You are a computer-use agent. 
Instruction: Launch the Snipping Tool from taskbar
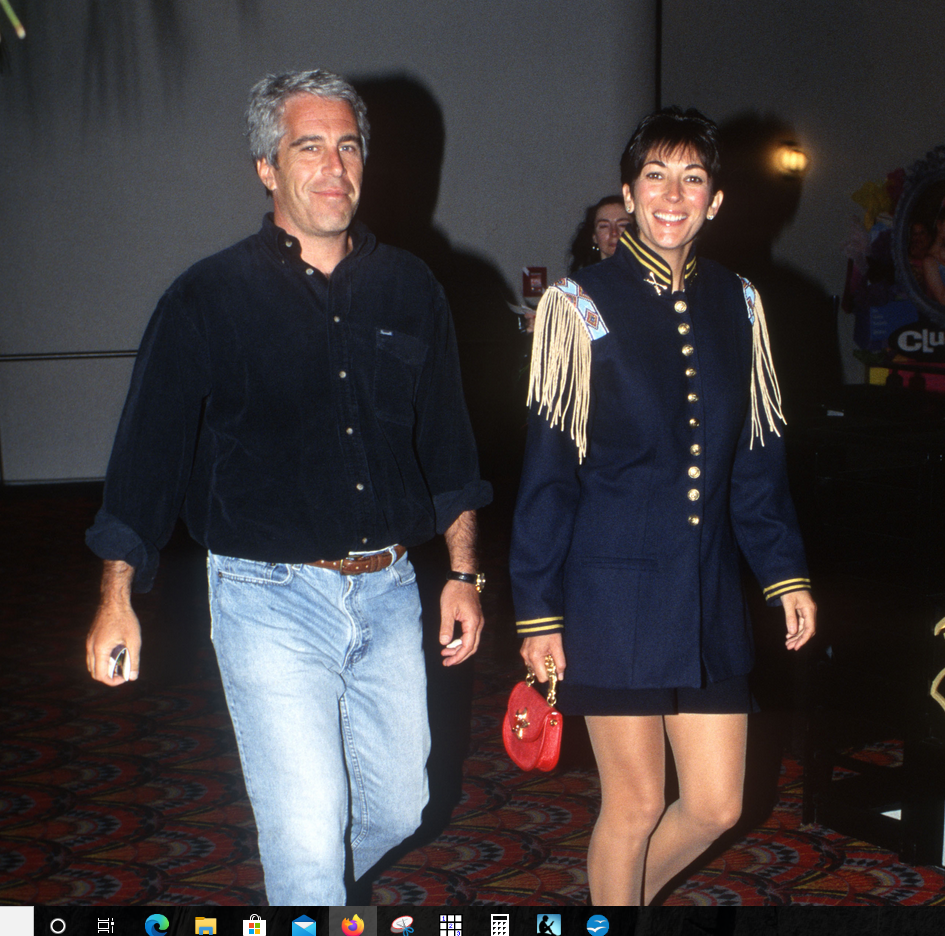tap(402, 924)
